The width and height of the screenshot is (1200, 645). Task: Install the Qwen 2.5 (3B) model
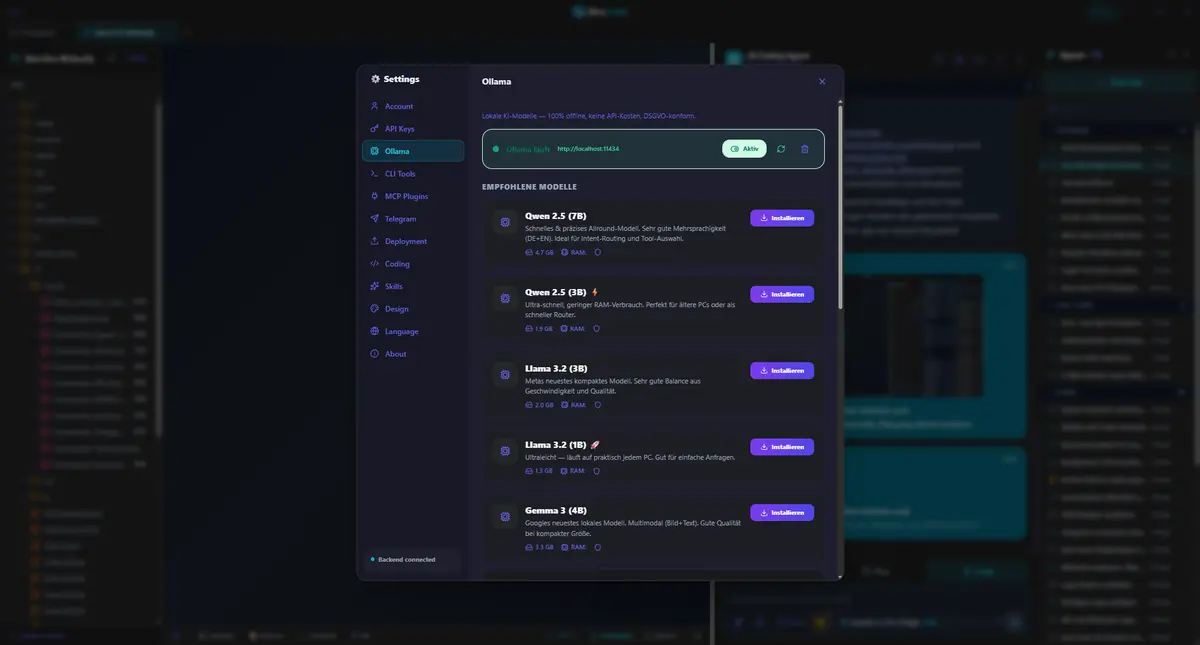[x=782, y=294]
